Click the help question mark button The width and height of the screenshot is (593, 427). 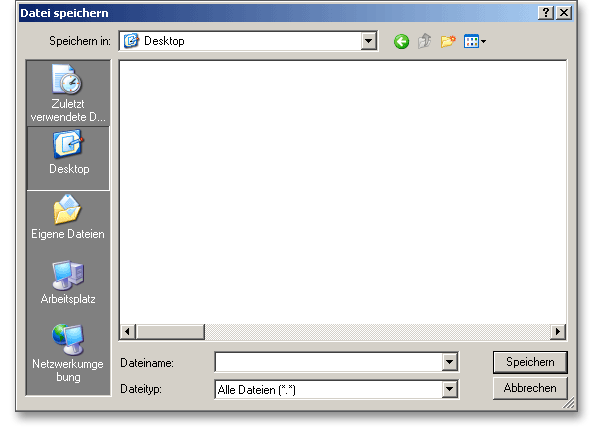[x=546, y=13]
